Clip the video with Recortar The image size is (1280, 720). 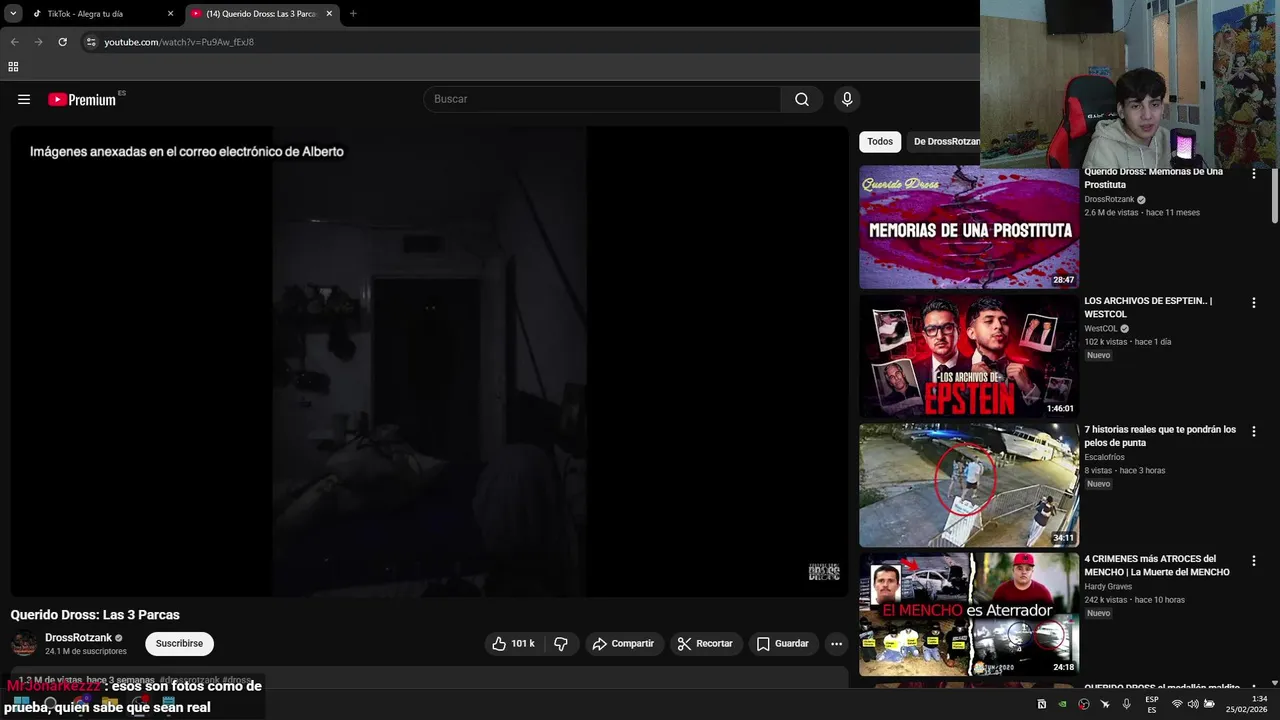pos(705,644)
